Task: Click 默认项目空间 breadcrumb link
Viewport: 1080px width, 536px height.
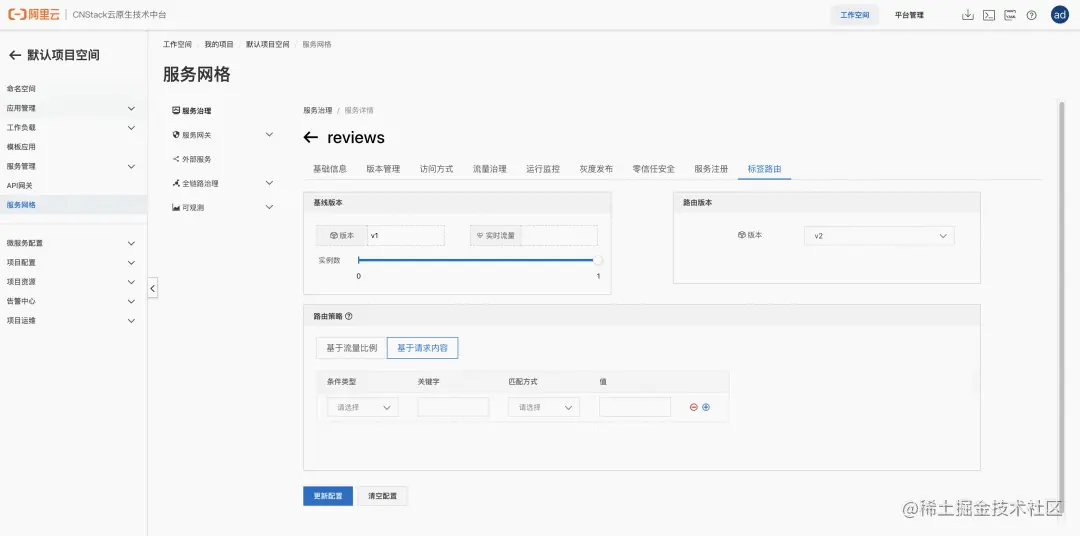Action: coord(268,44)
